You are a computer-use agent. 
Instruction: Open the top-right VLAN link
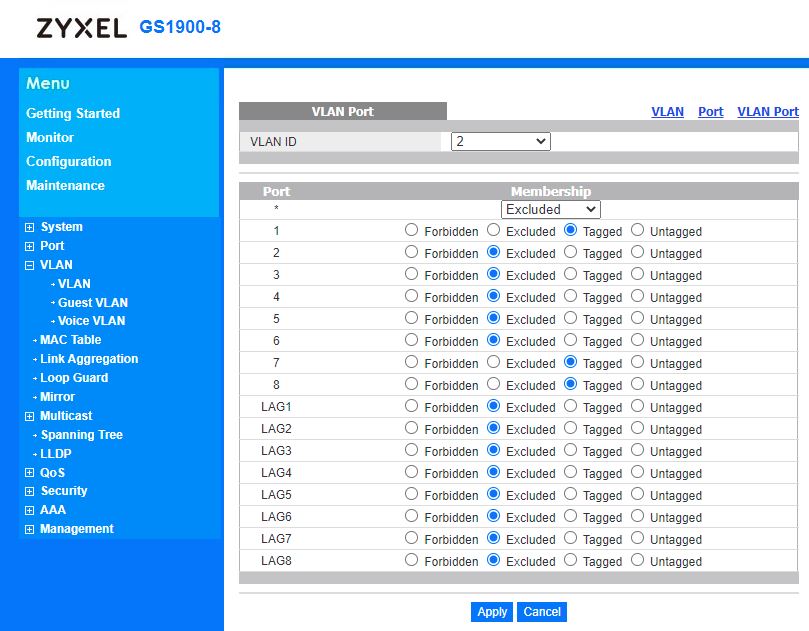coord(667,112)
